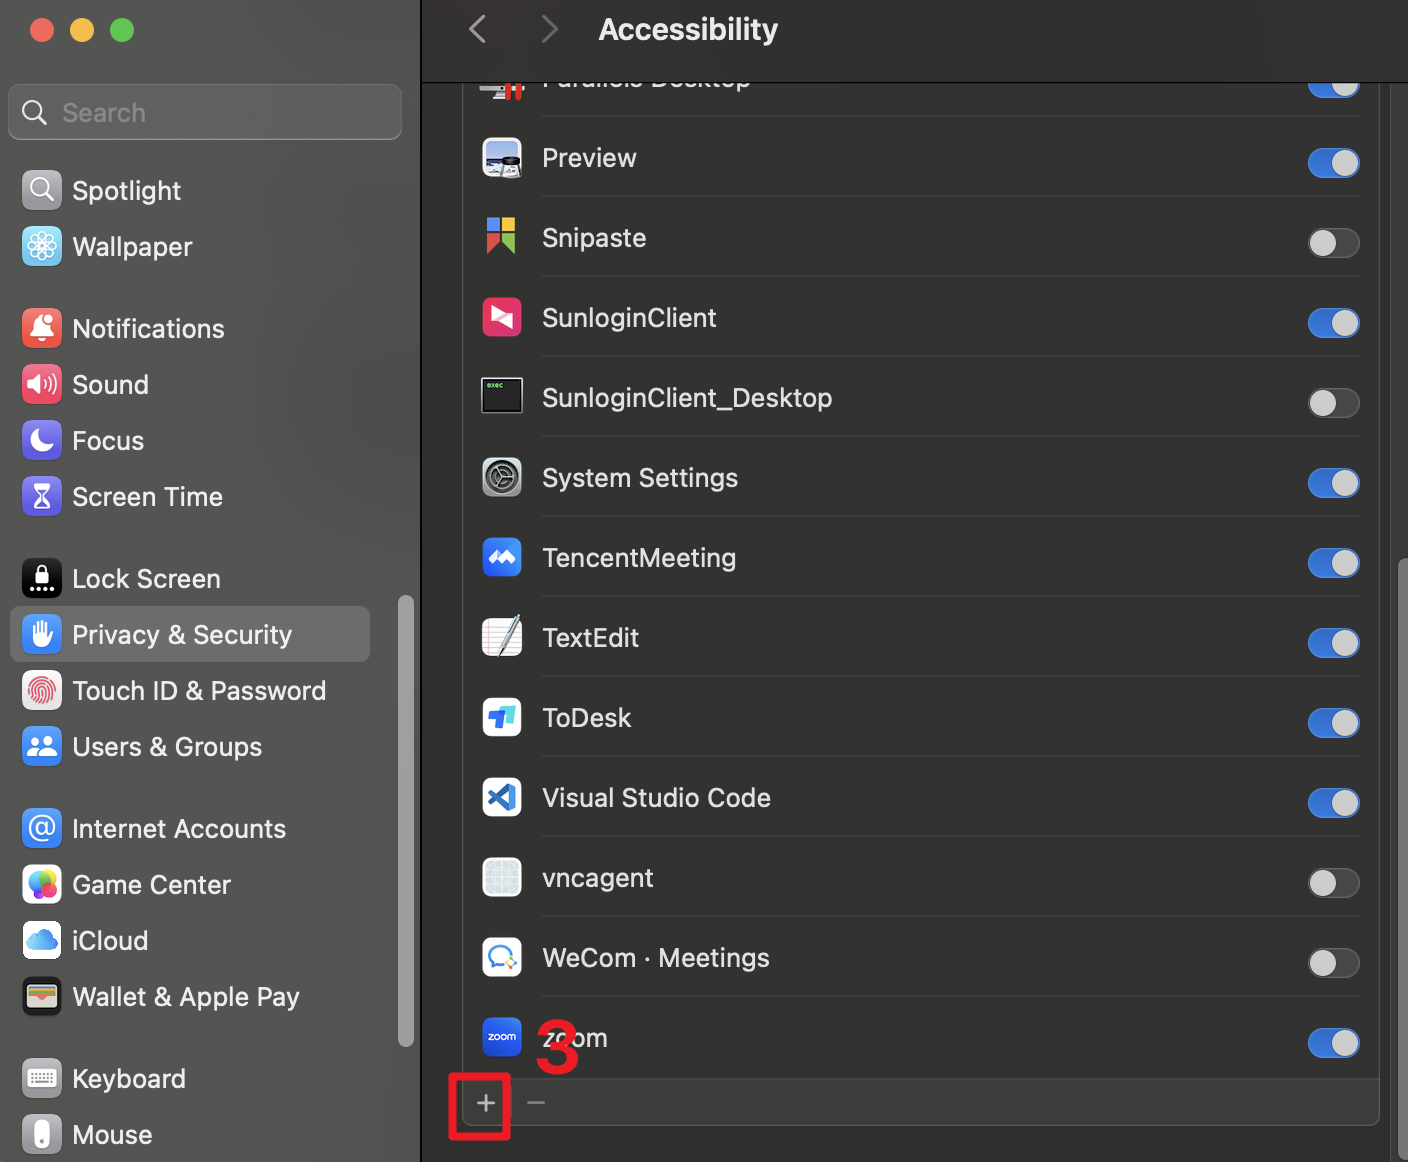Enable the SunloginClient_Desktop toggle

[x=1334, y=403]
